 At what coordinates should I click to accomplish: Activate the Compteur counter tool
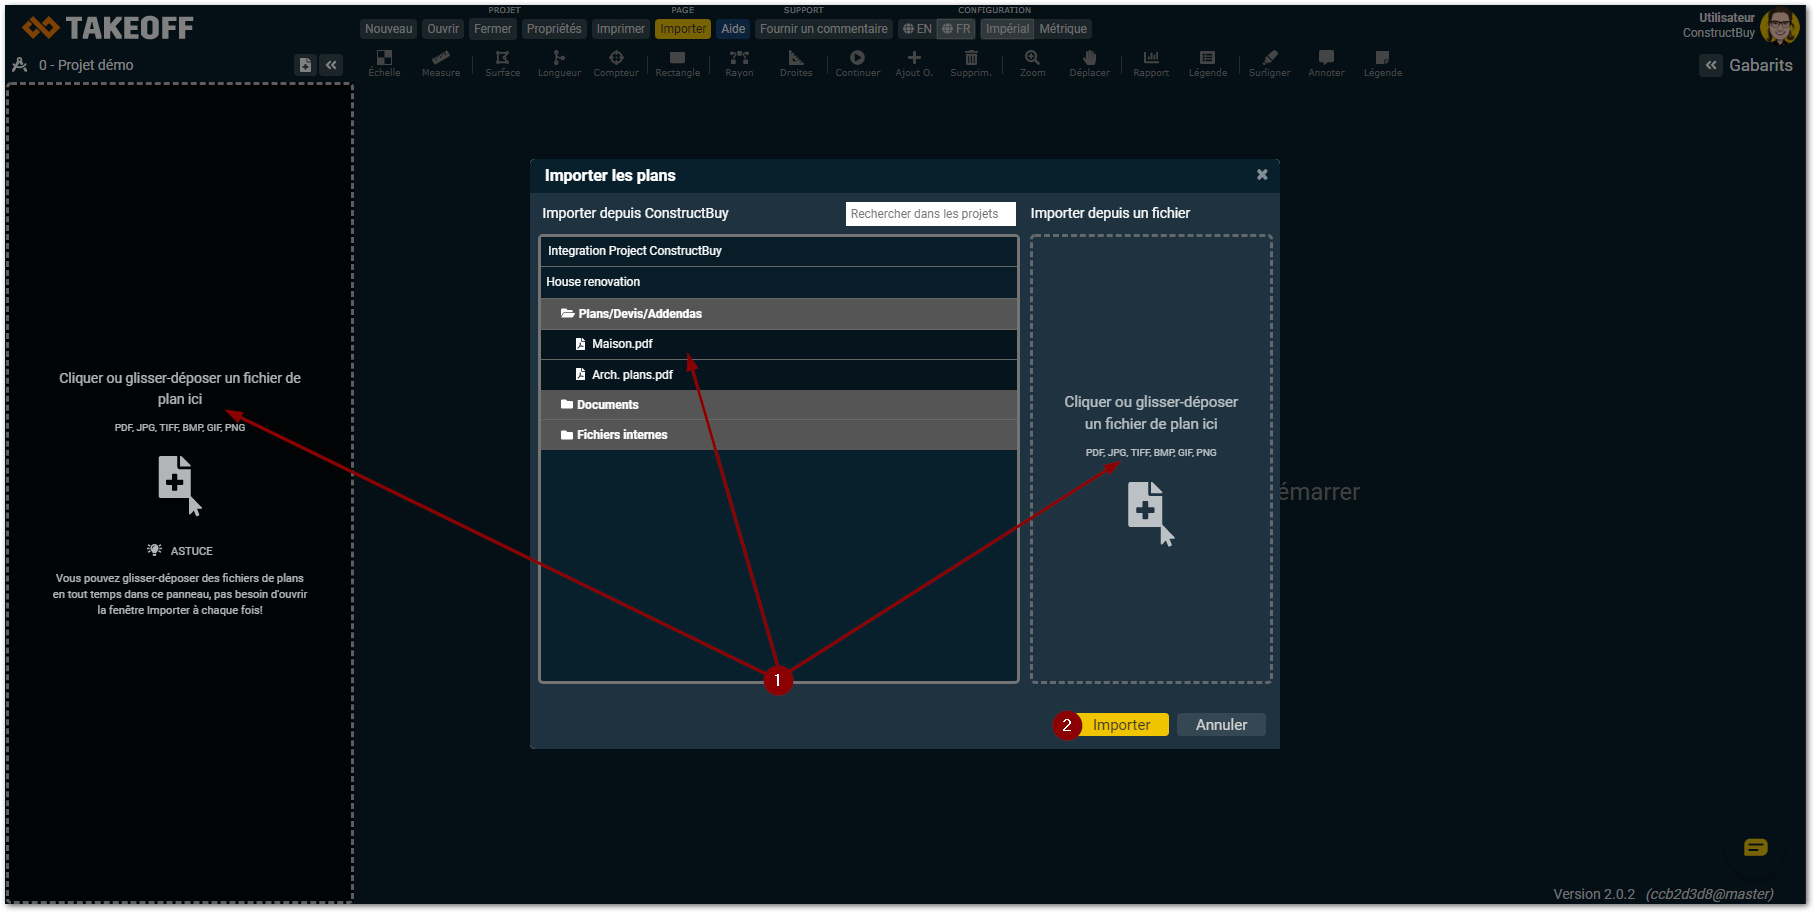(x=616, y=63)
